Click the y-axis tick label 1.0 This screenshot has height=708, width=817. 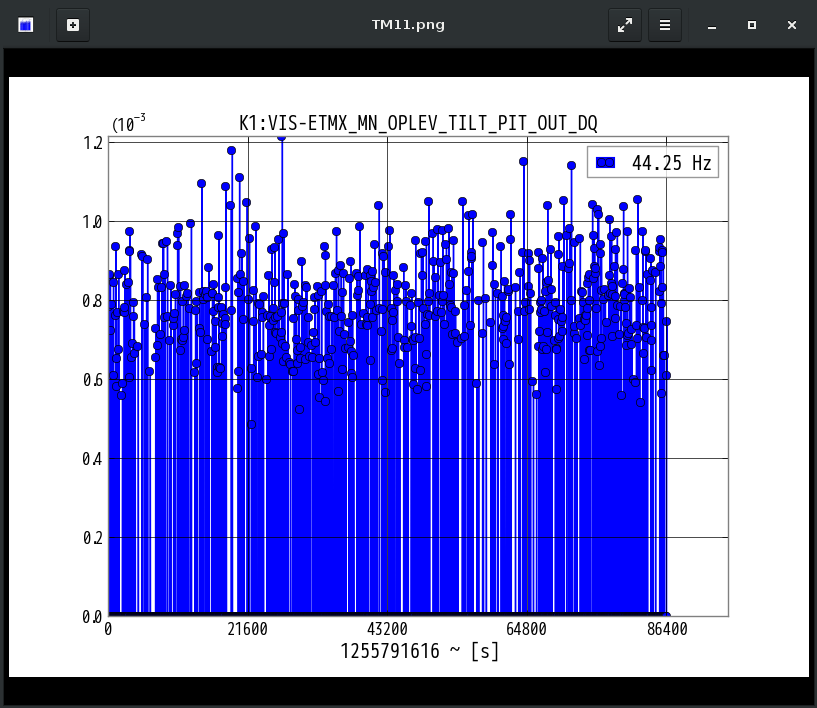coord(93,222)
